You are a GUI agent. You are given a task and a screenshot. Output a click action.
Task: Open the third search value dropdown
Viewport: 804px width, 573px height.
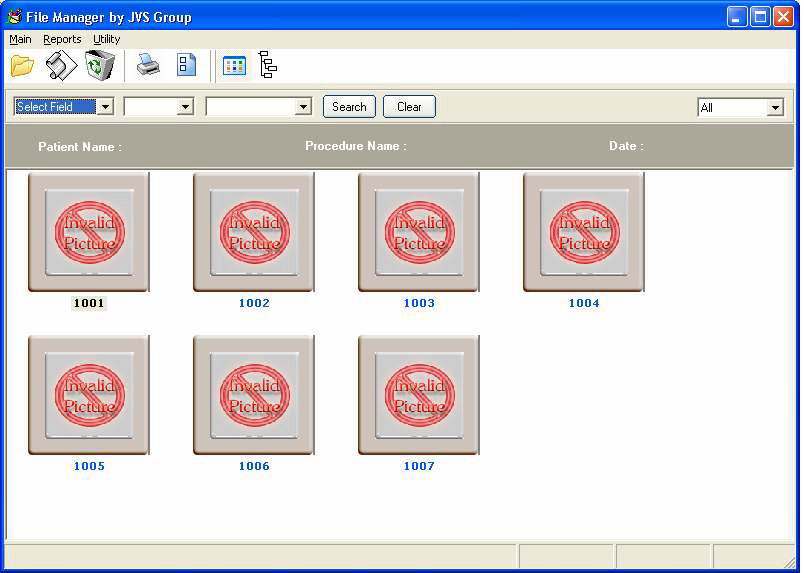click(x=304, y=107)
